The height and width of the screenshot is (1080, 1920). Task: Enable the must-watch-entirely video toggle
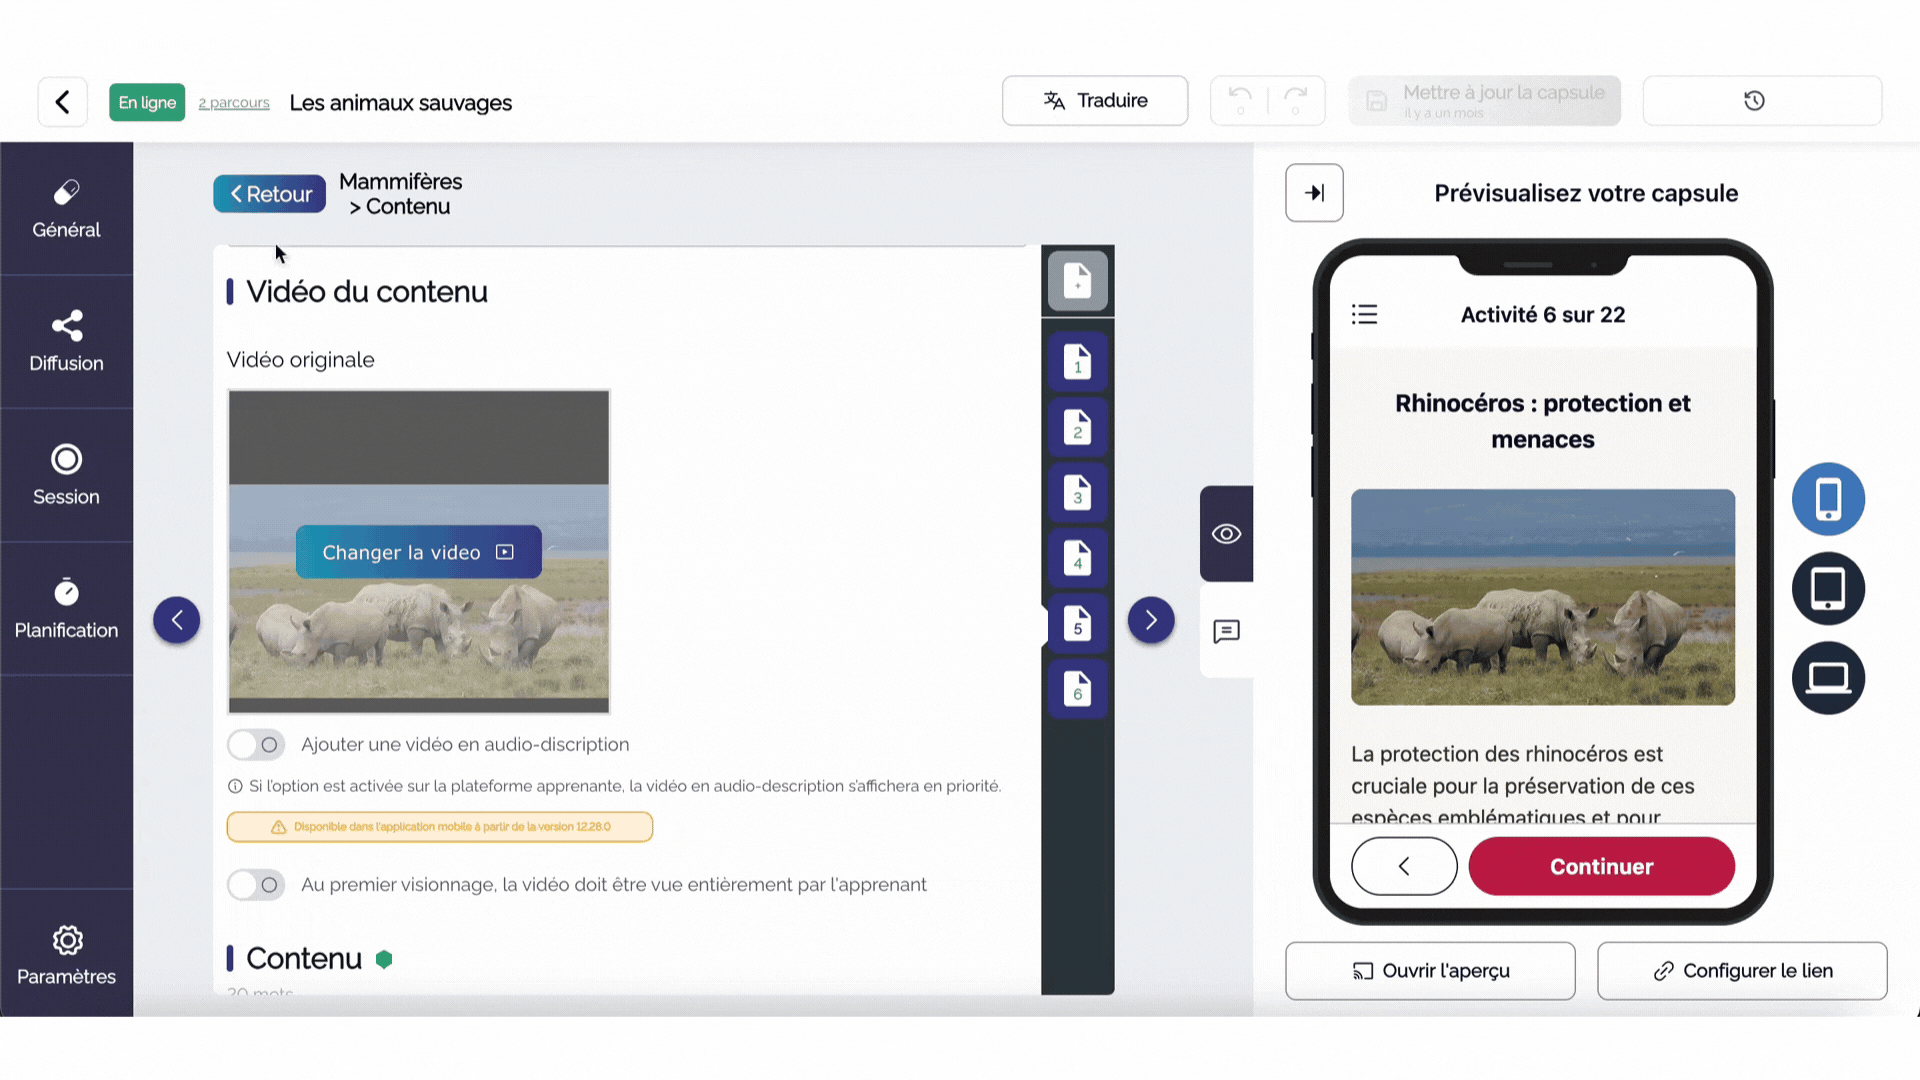(x=256, y=885)
